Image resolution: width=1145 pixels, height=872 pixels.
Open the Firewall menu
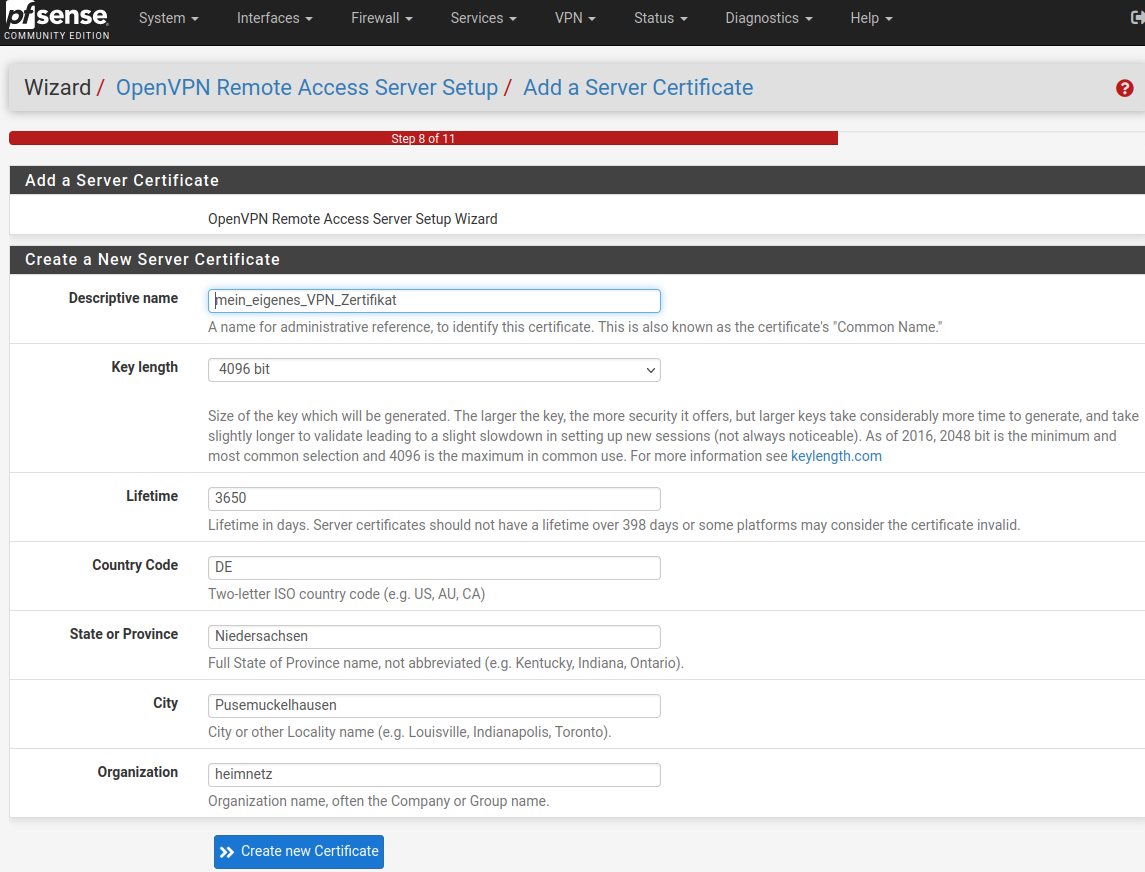tap(382, 18)
